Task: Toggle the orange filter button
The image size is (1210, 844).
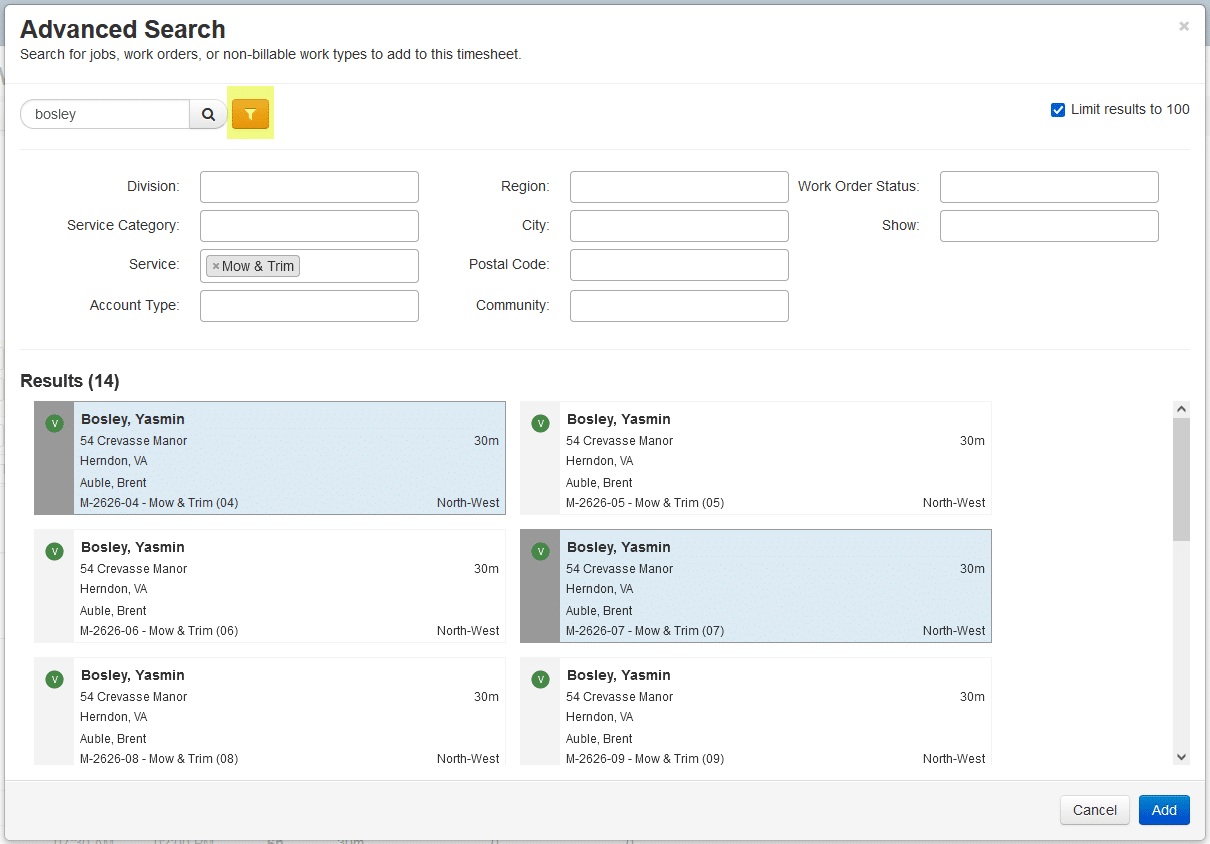Action: click(250, 114)
